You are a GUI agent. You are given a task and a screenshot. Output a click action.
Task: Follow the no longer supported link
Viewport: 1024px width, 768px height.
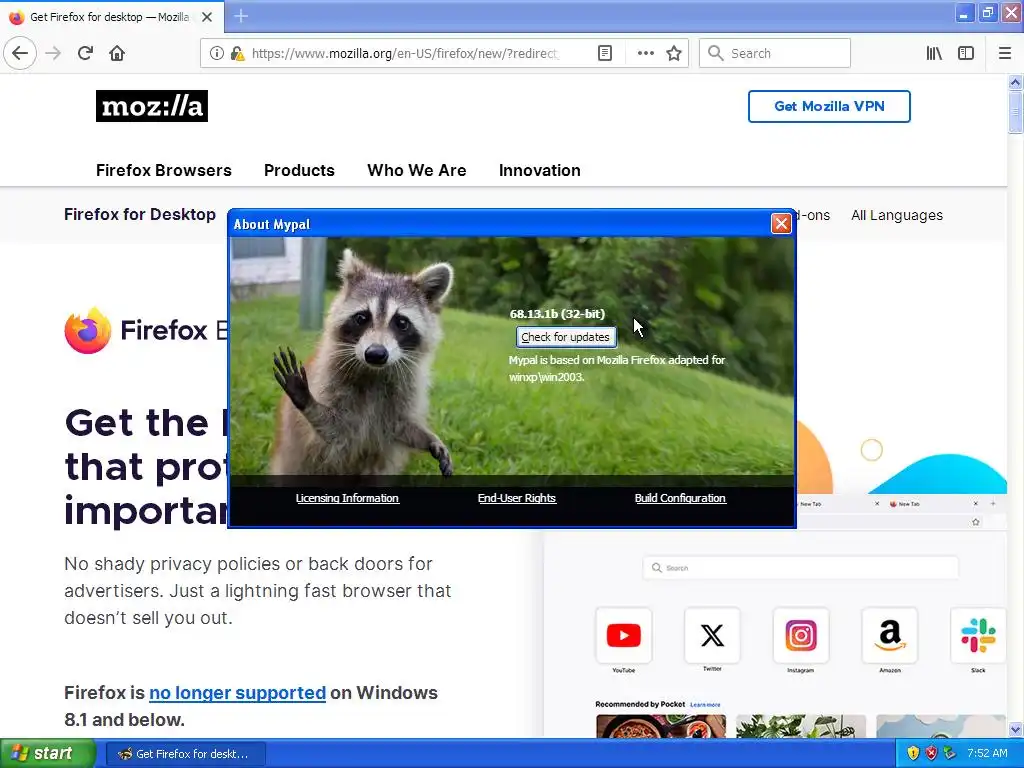237,692
